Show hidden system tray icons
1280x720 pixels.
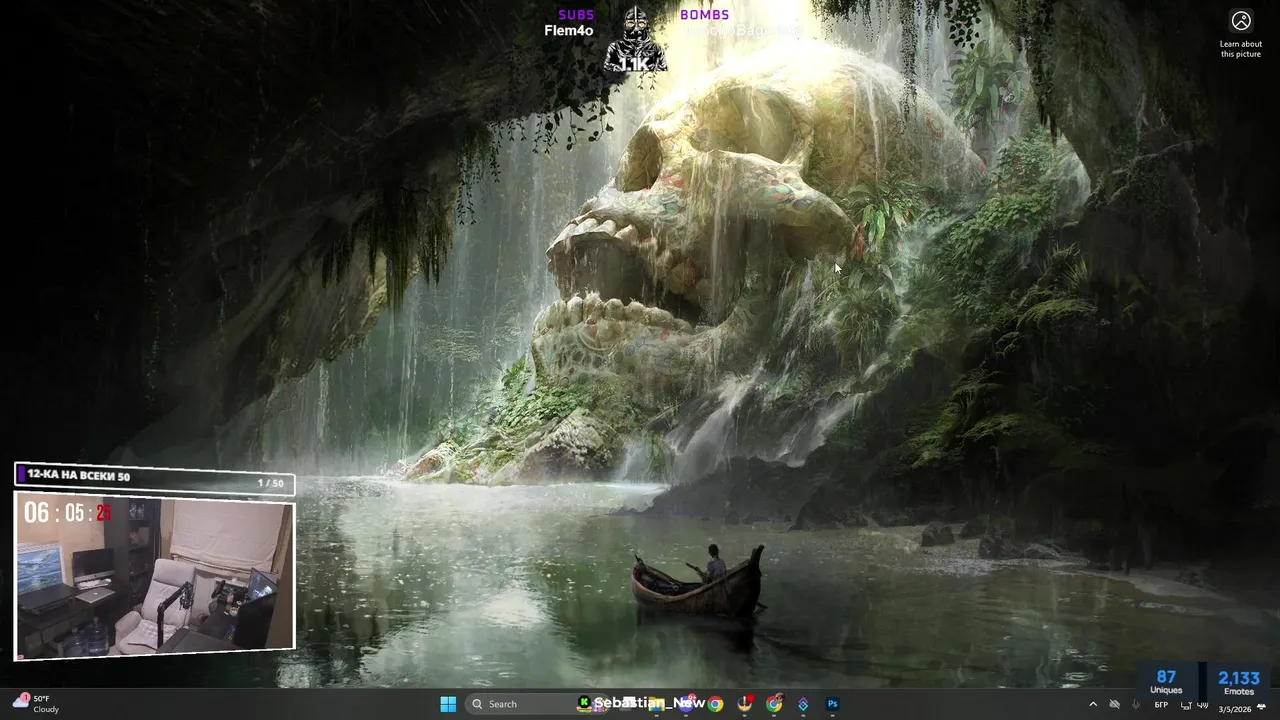pyautogui.click(x=1093, y=704)
